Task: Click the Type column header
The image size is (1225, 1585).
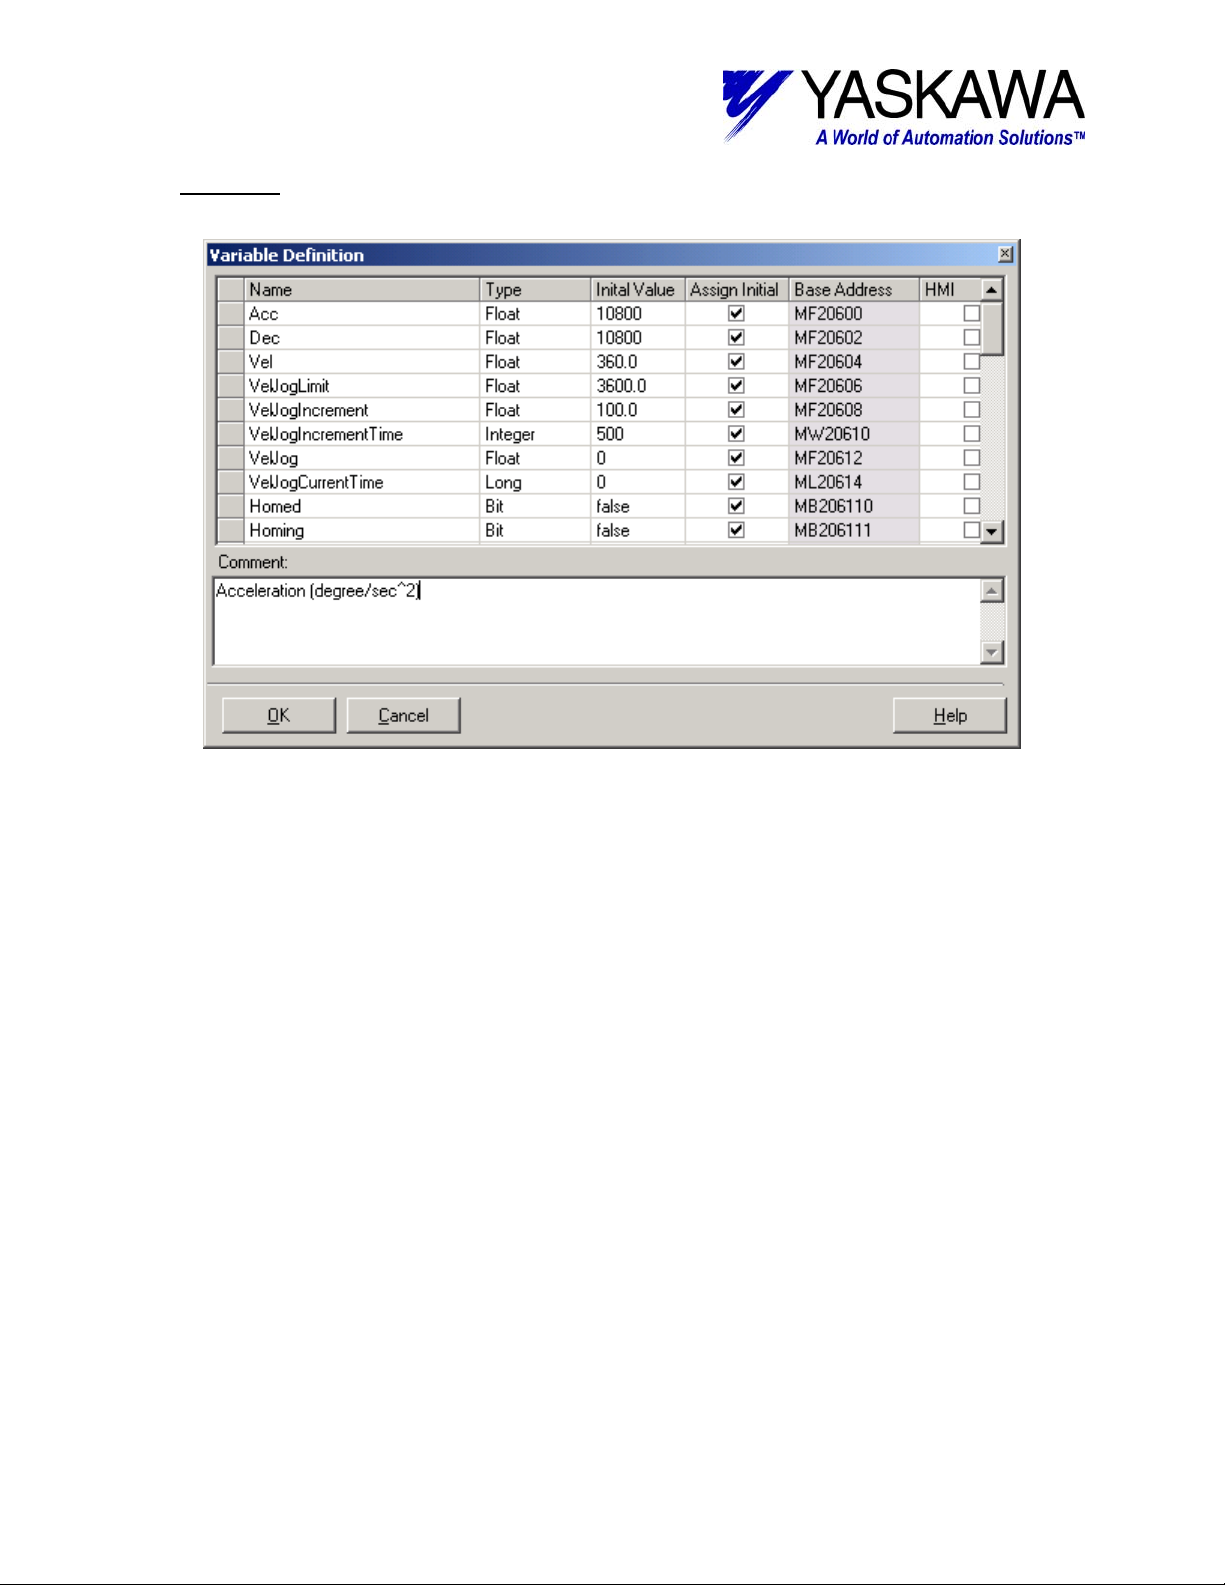Action: [x=535, y=289]
